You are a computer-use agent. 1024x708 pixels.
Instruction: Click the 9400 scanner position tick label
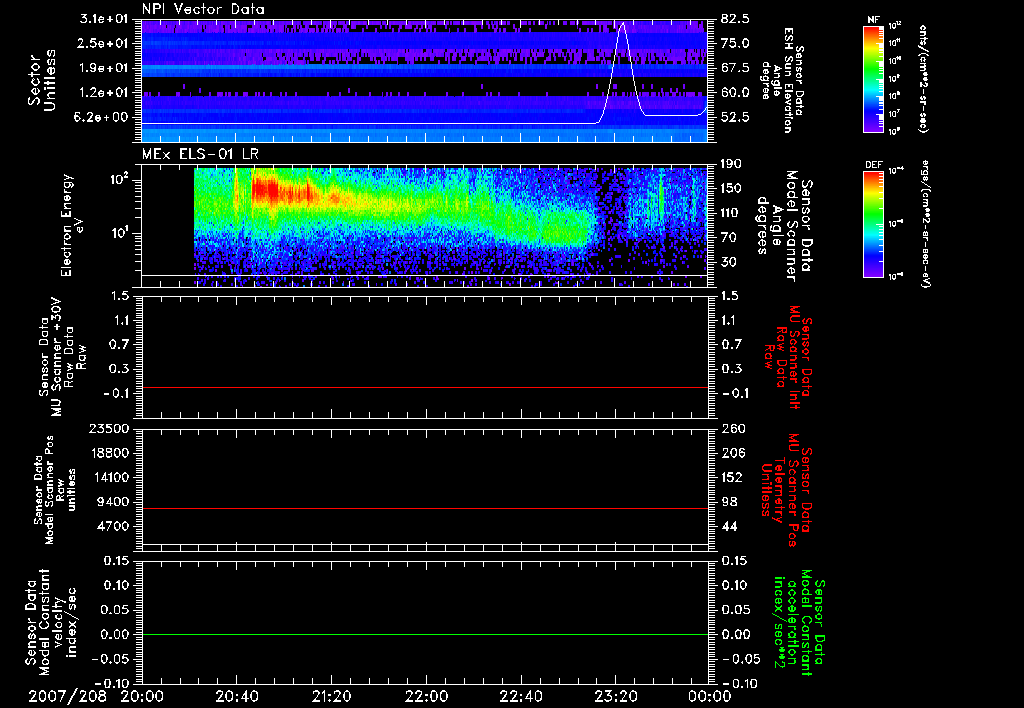click(x=112, y=502)
